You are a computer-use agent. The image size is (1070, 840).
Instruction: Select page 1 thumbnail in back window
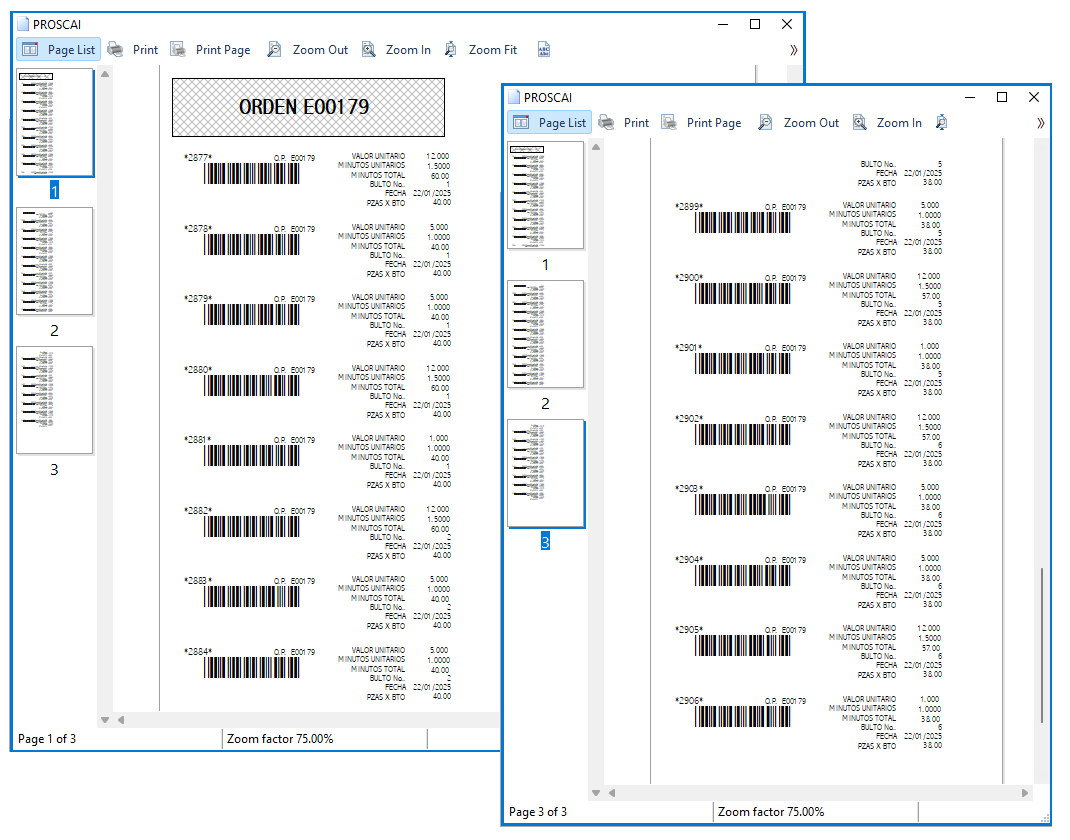pyautogui.click(x=55, y=123)
